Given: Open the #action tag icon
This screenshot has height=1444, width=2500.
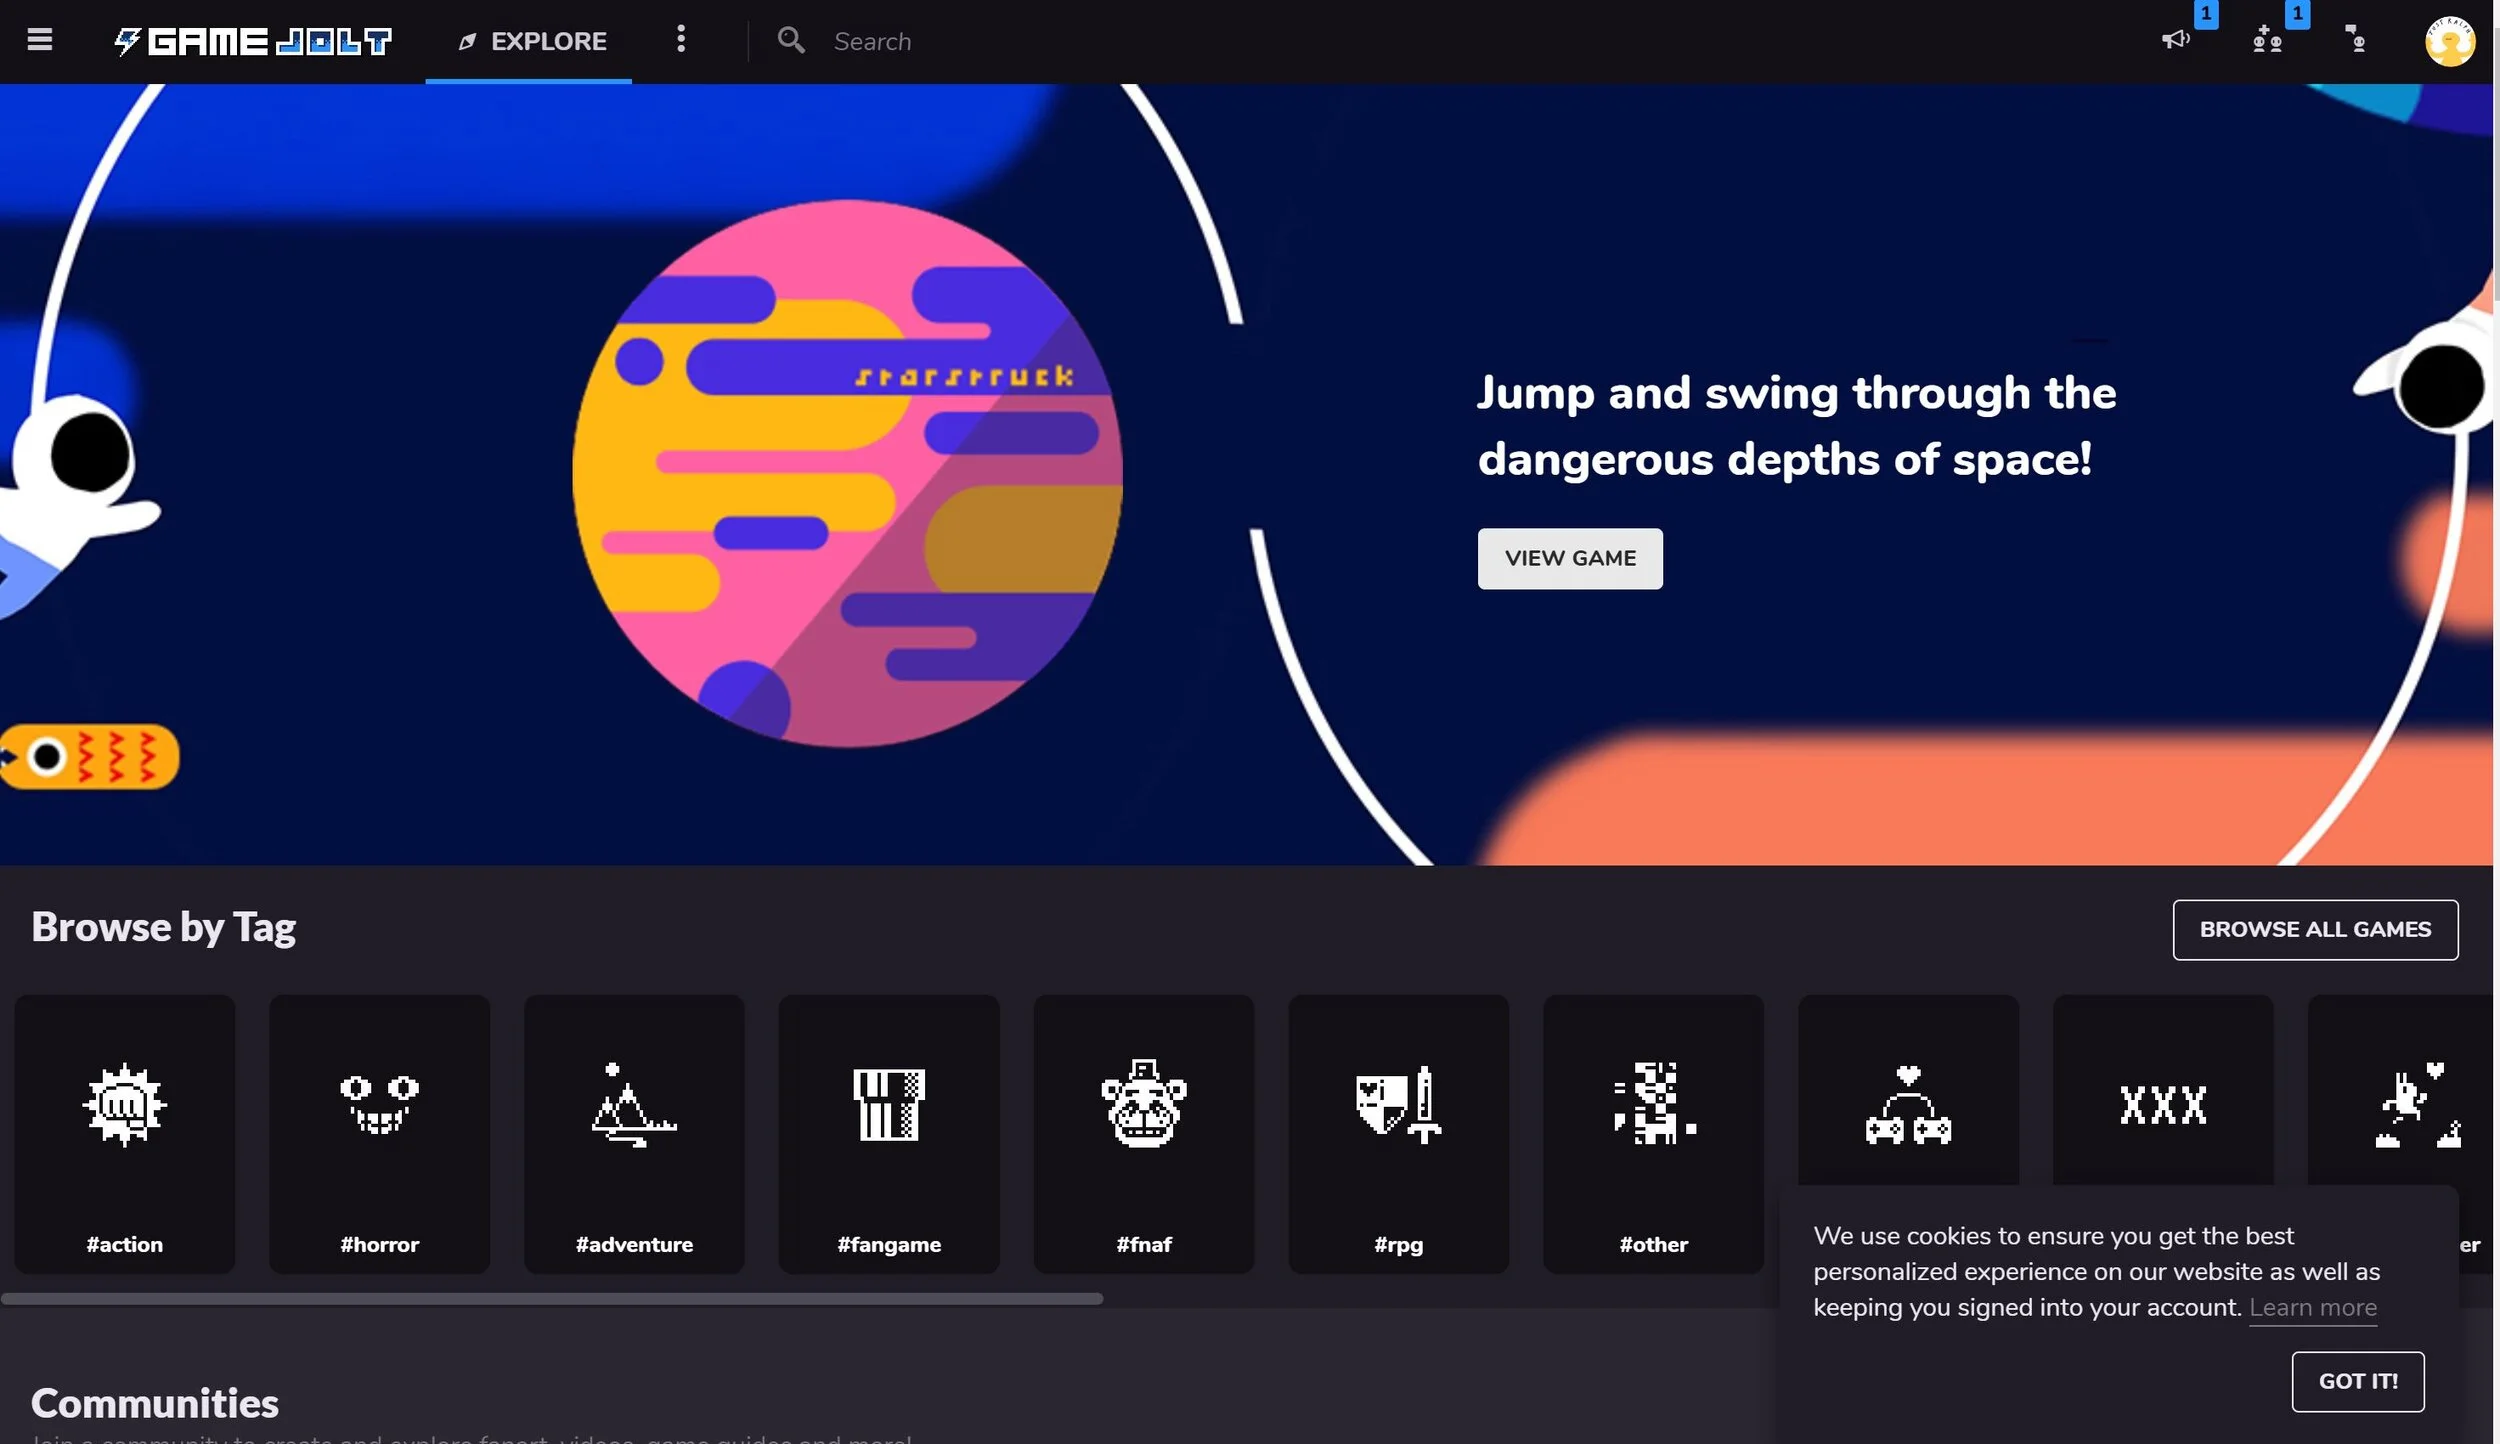Looking at the screenshot, I should [124, 1103].
